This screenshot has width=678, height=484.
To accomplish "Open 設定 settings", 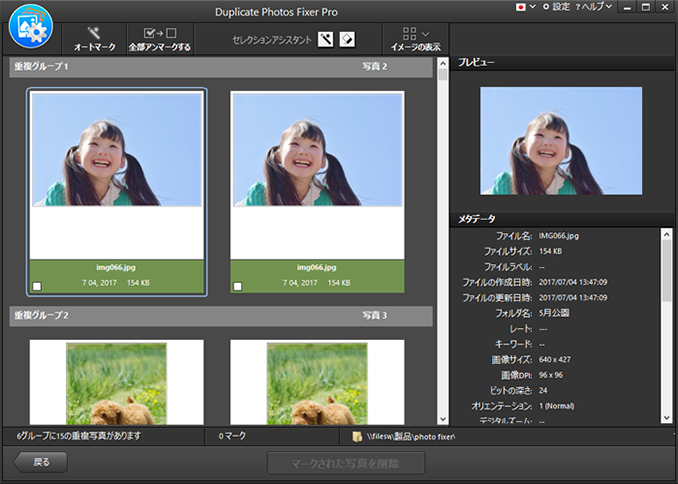I will tap(556, 7).
